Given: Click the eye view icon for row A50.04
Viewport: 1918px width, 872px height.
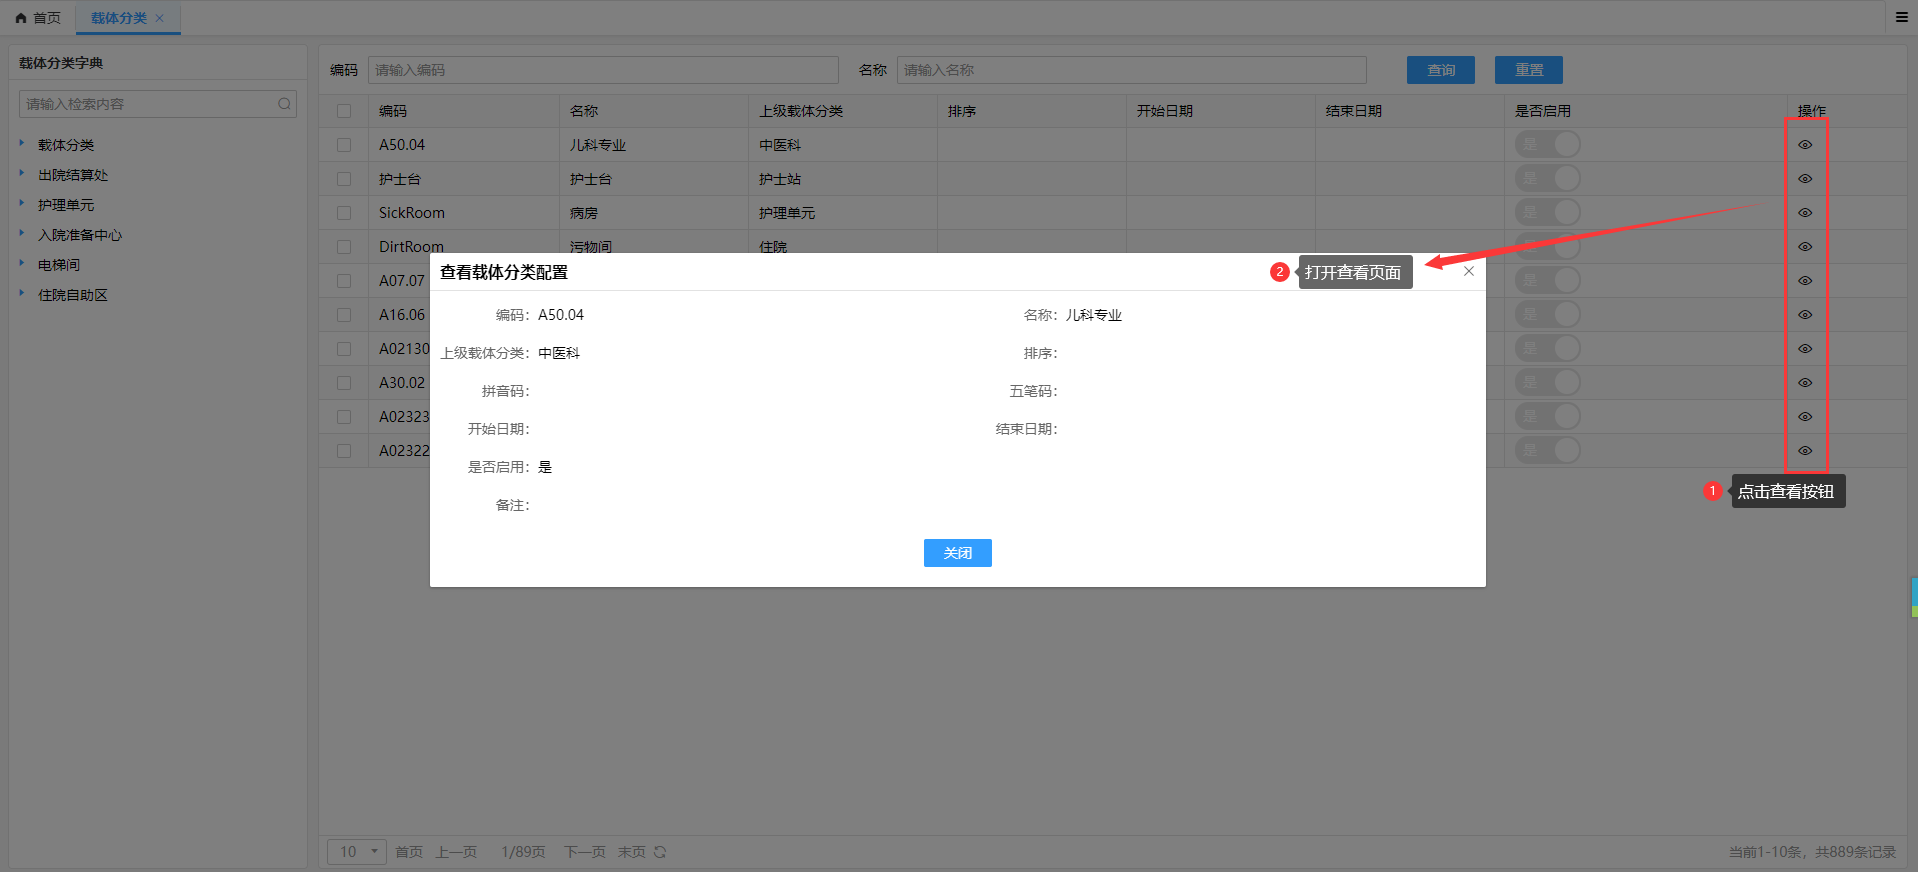Looking at the screenshot, I should pos(1805,145).
